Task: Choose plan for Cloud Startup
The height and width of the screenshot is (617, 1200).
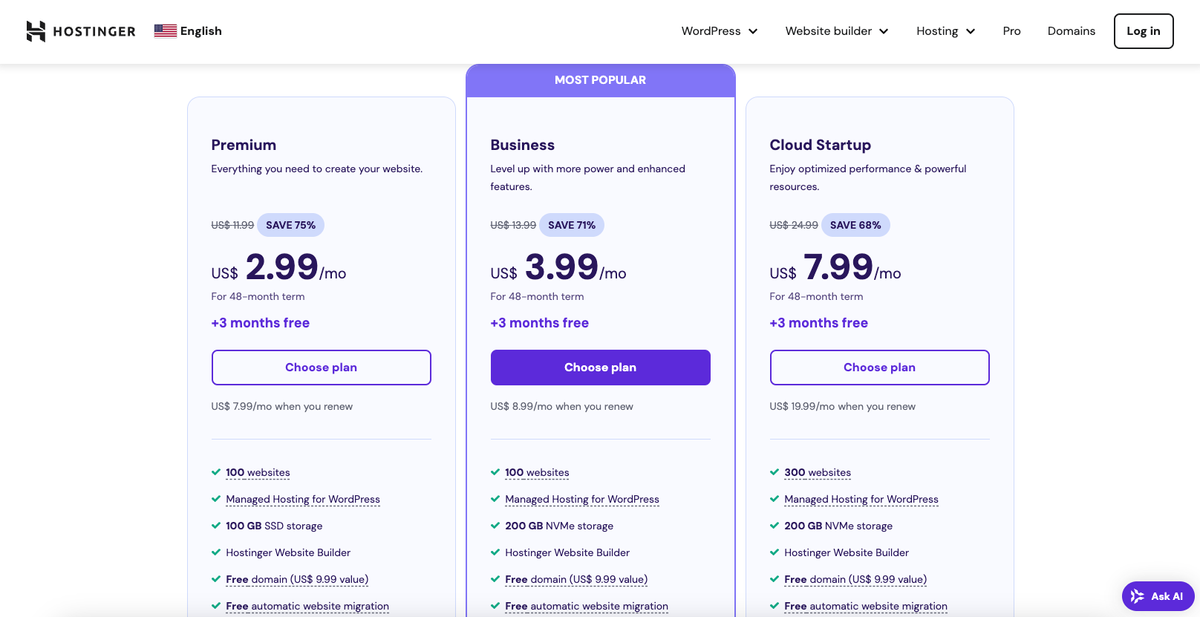Action: pos(879,367)
